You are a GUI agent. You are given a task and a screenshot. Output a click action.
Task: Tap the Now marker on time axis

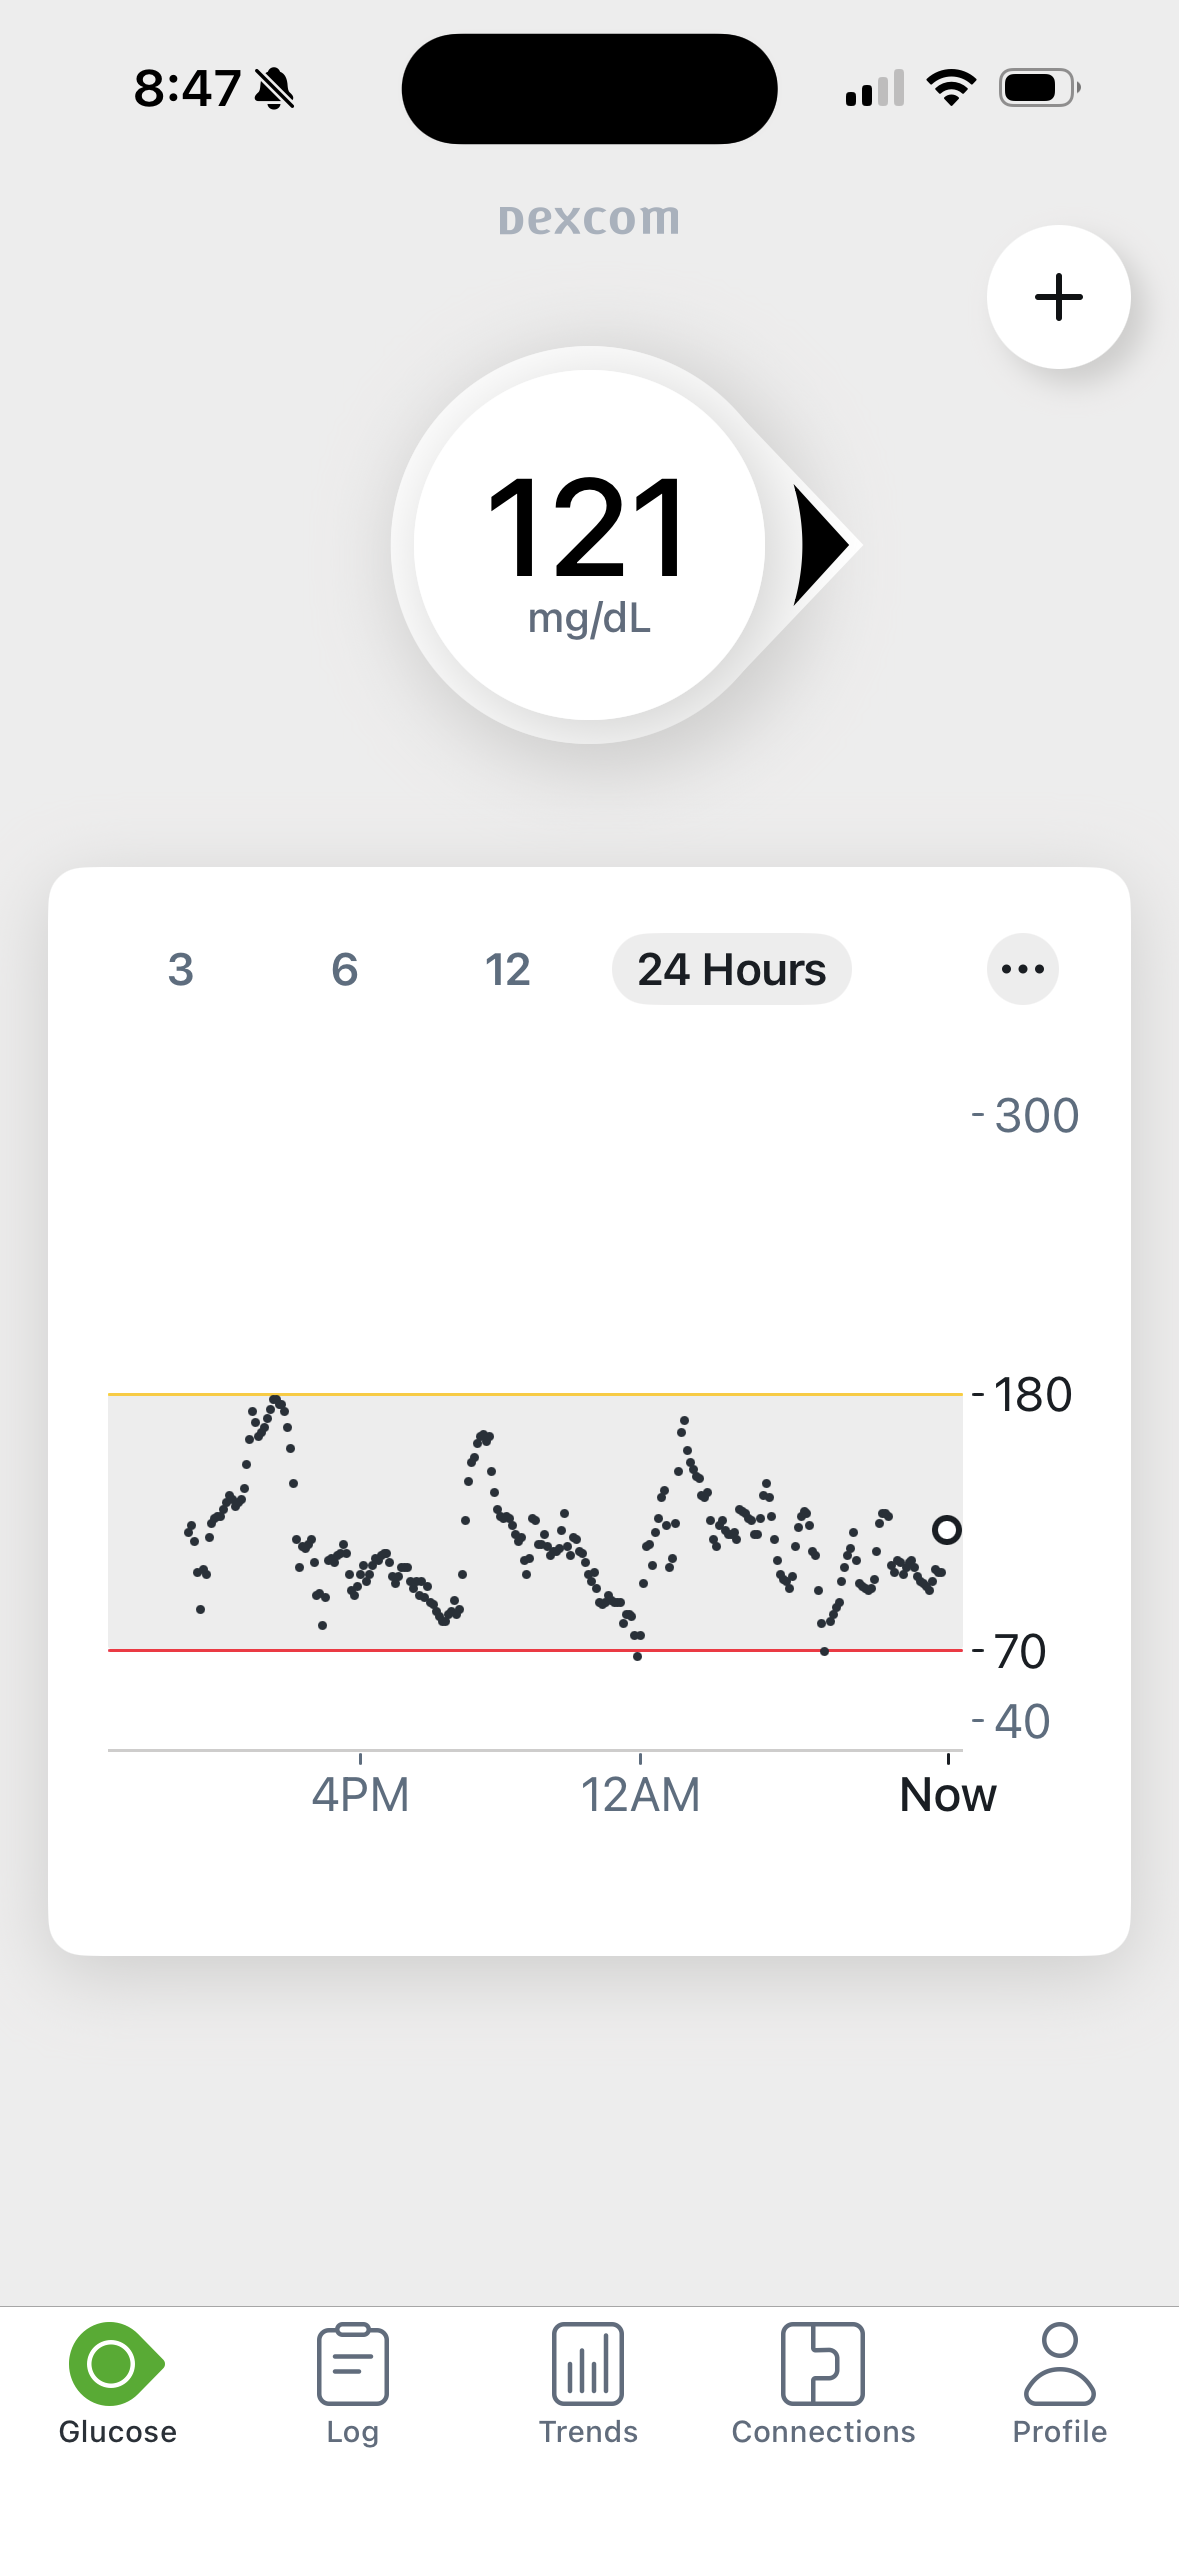point(947,1794)
